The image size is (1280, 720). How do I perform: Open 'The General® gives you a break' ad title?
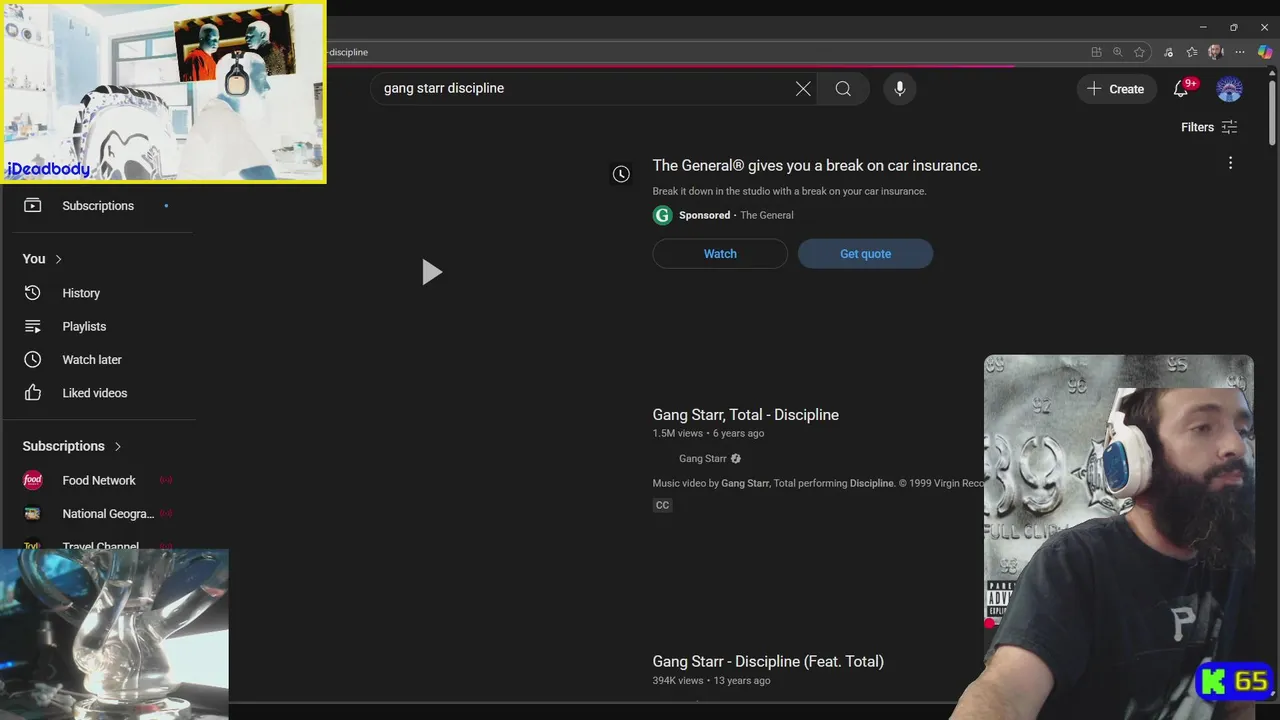pos(816,166)
